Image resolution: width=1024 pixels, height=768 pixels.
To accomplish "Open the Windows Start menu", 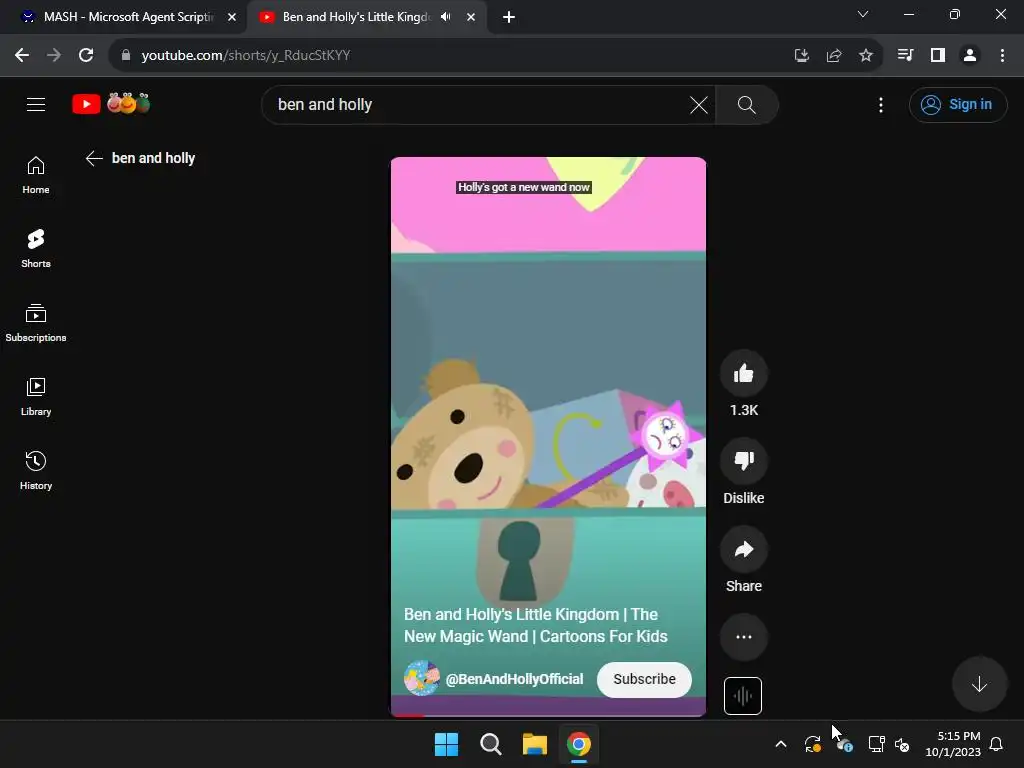I will coord(447,744).
